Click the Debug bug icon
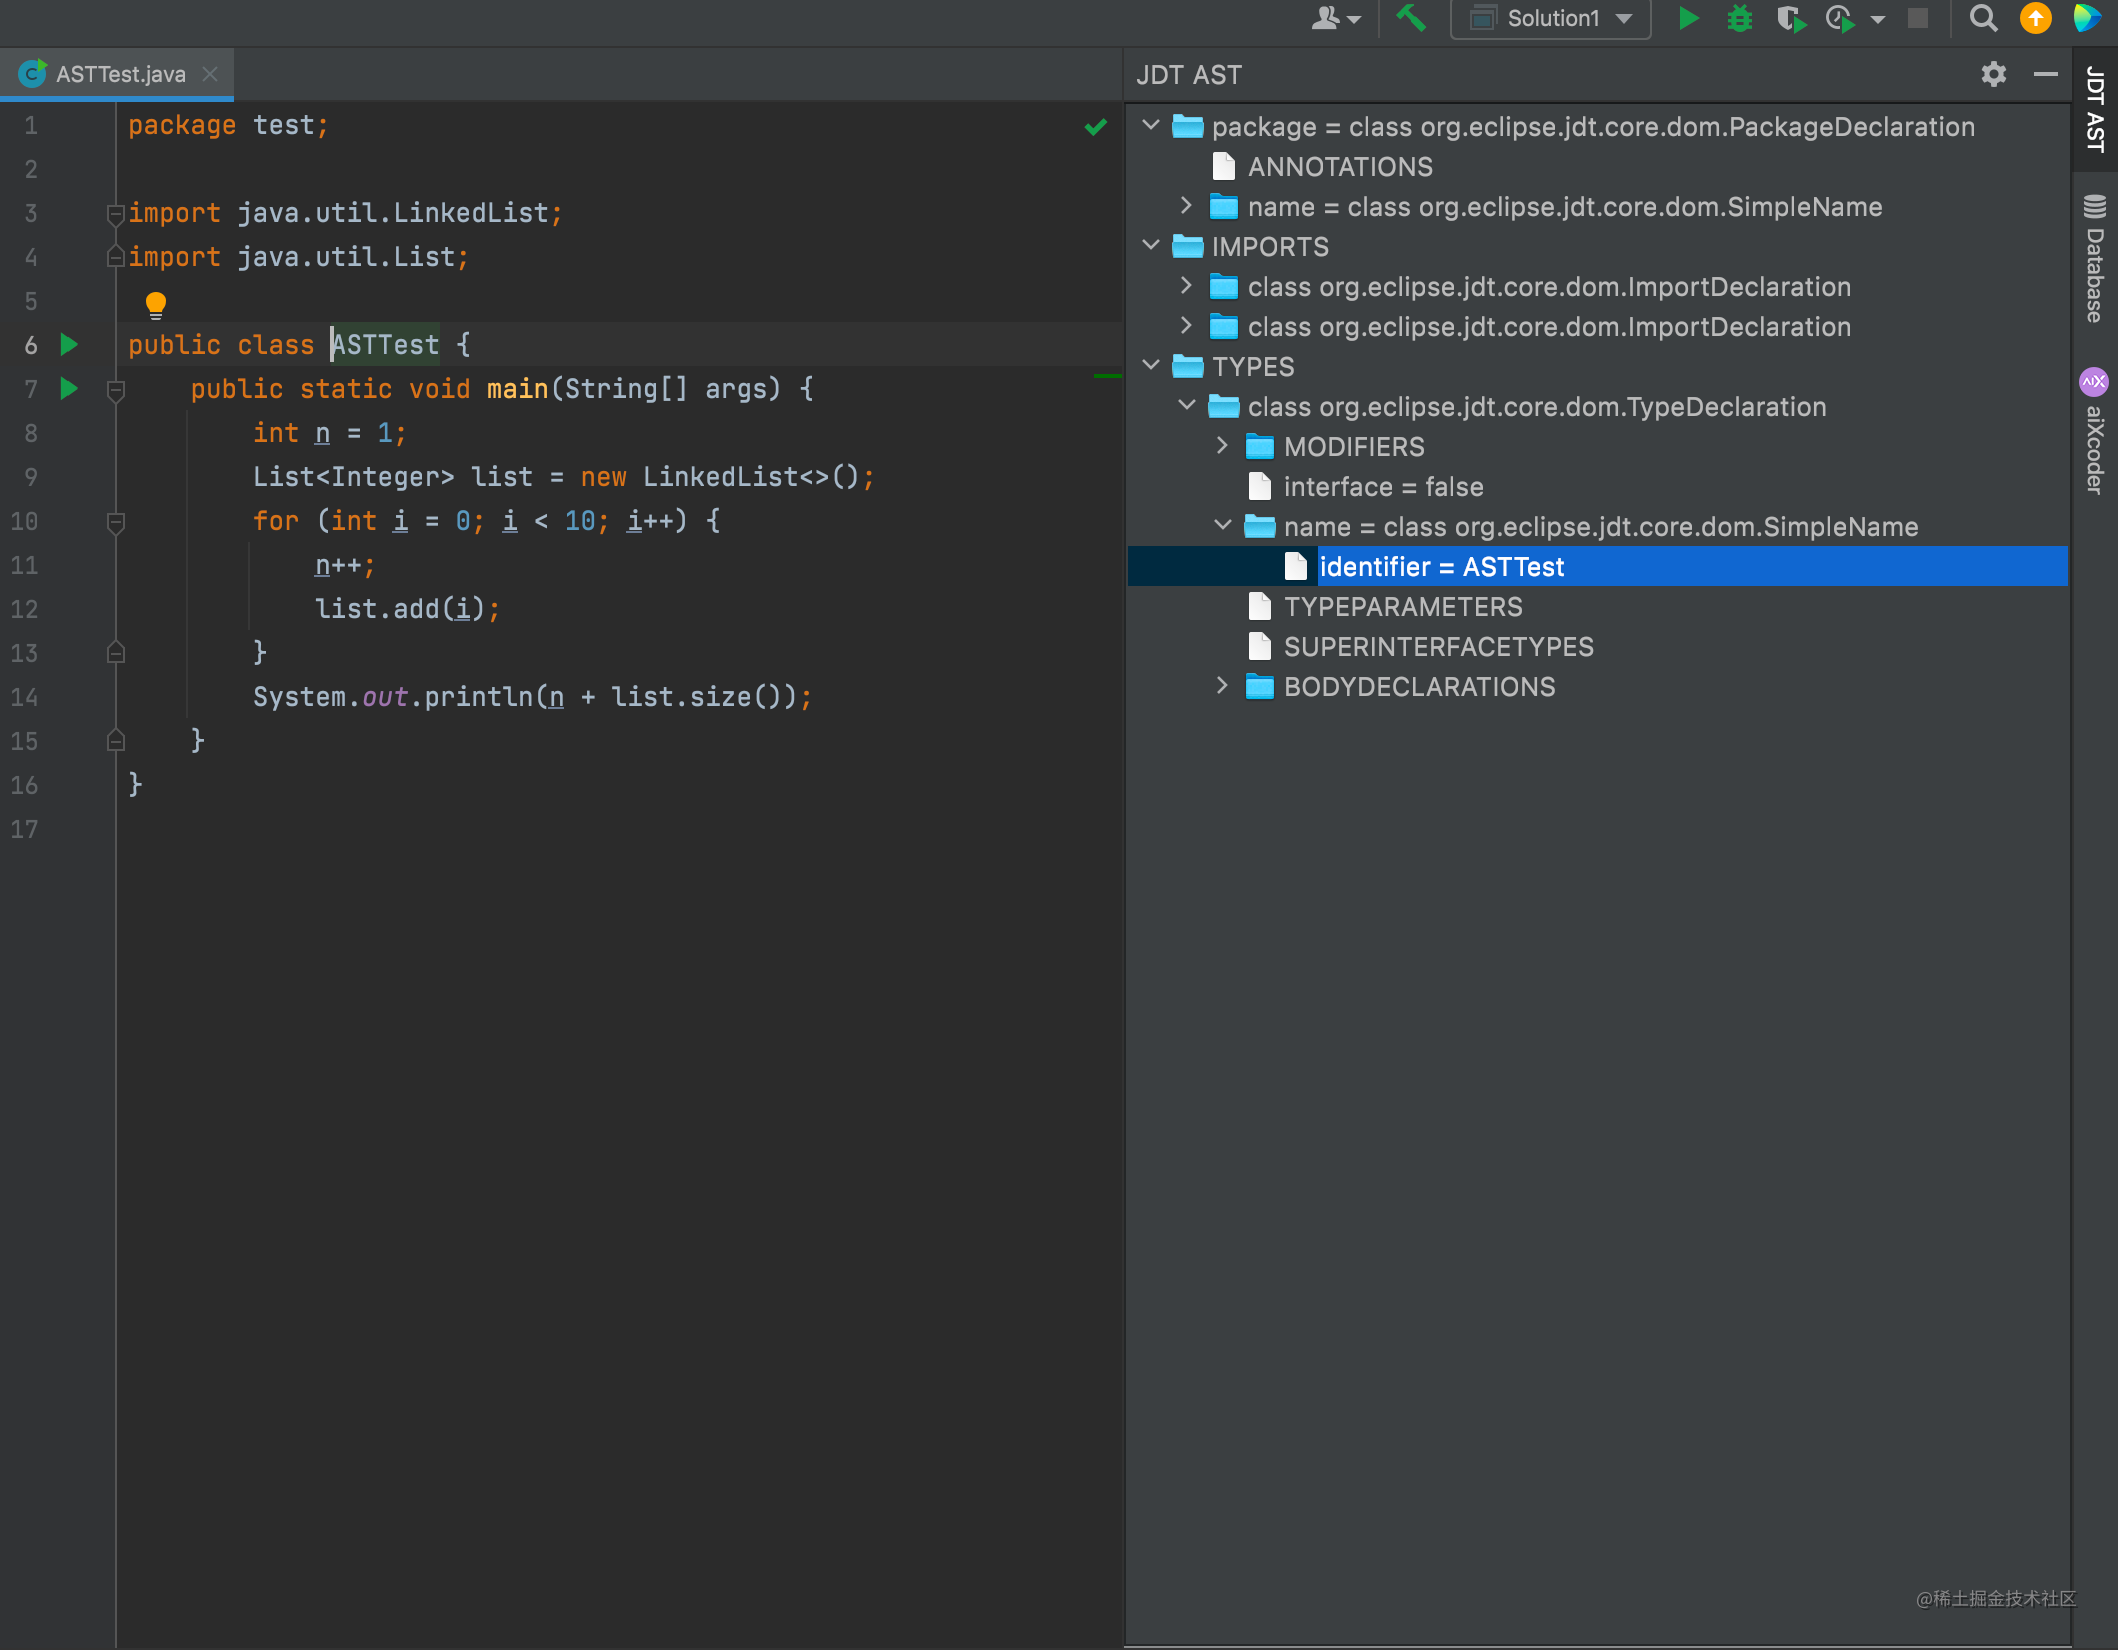Image resolution: width=2118 pixels, height=1650 pixels. click(1740, 19)
